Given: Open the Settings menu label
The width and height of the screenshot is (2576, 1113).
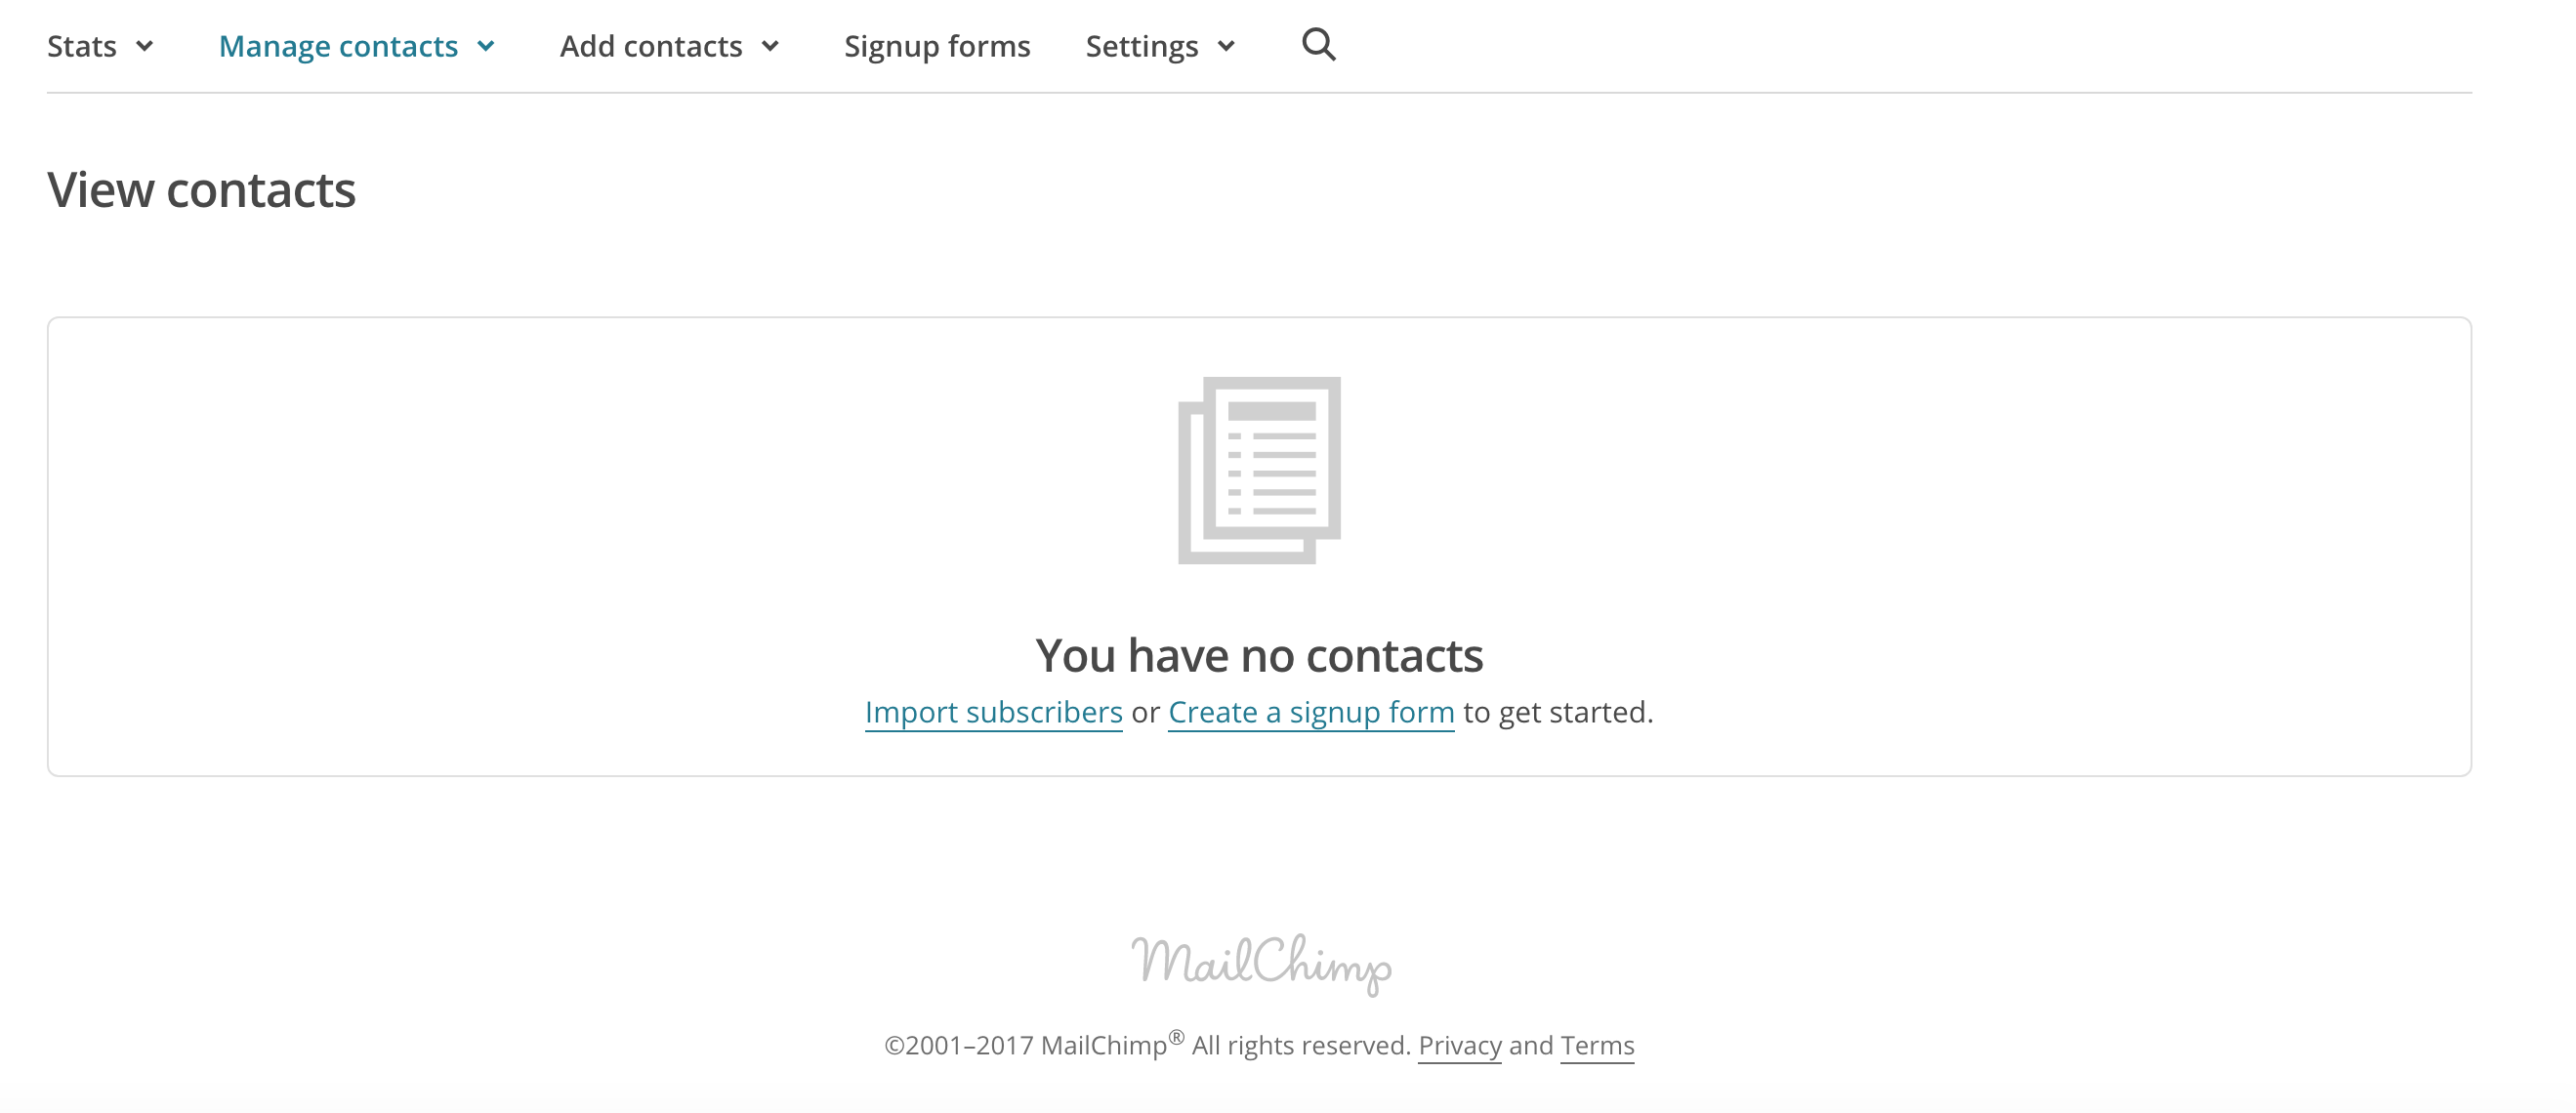Looking at the screenshot, I should [1142, 46].
